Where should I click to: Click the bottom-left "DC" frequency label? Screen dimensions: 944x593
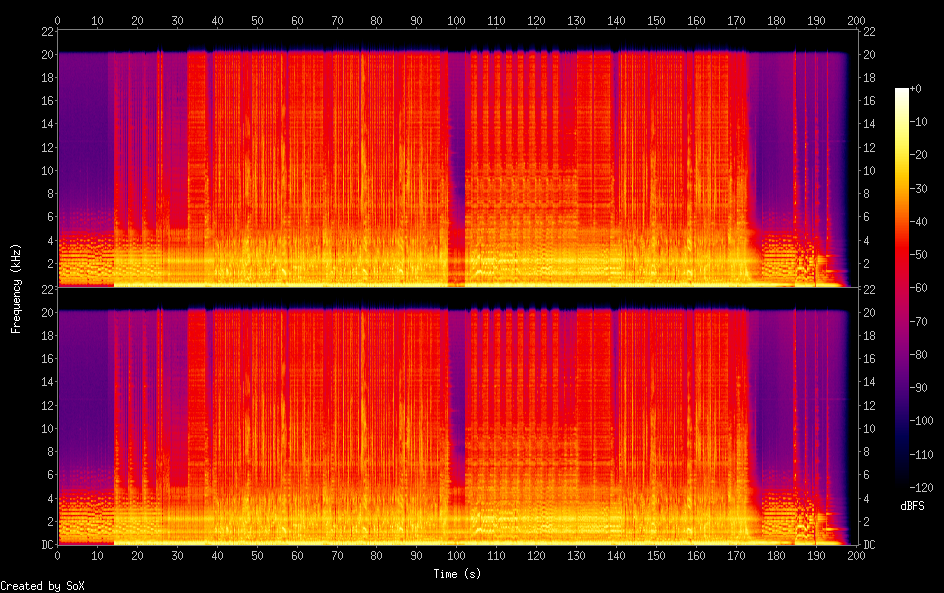tap(45, 545)
